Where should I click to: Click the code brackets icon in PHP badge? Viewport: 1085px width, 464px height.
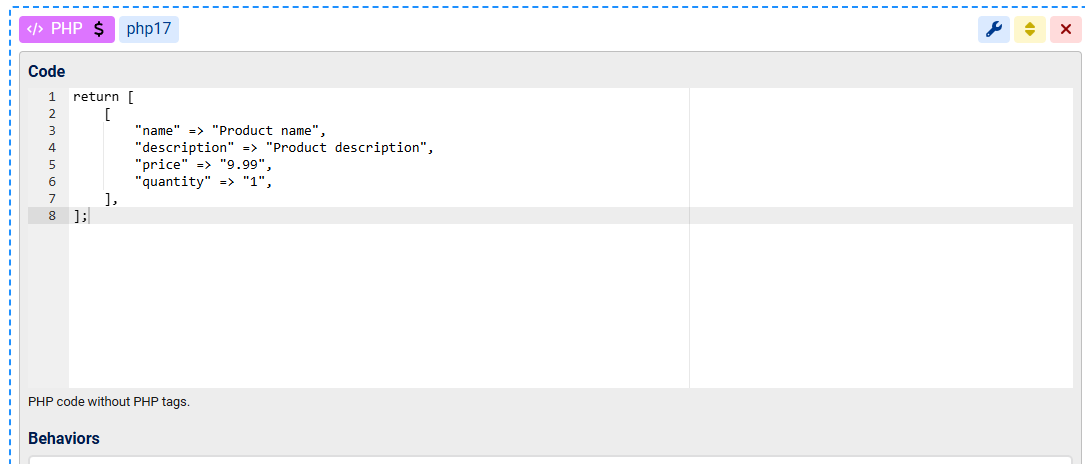(x=35, y=29)
